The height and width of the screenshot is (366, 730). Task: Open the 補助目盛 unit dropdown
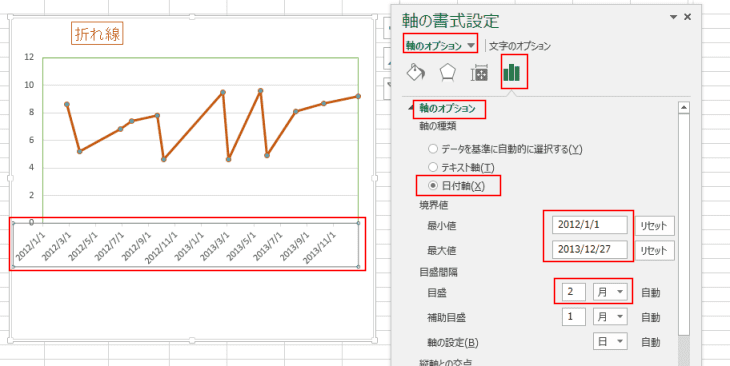(x=610, y=317)
